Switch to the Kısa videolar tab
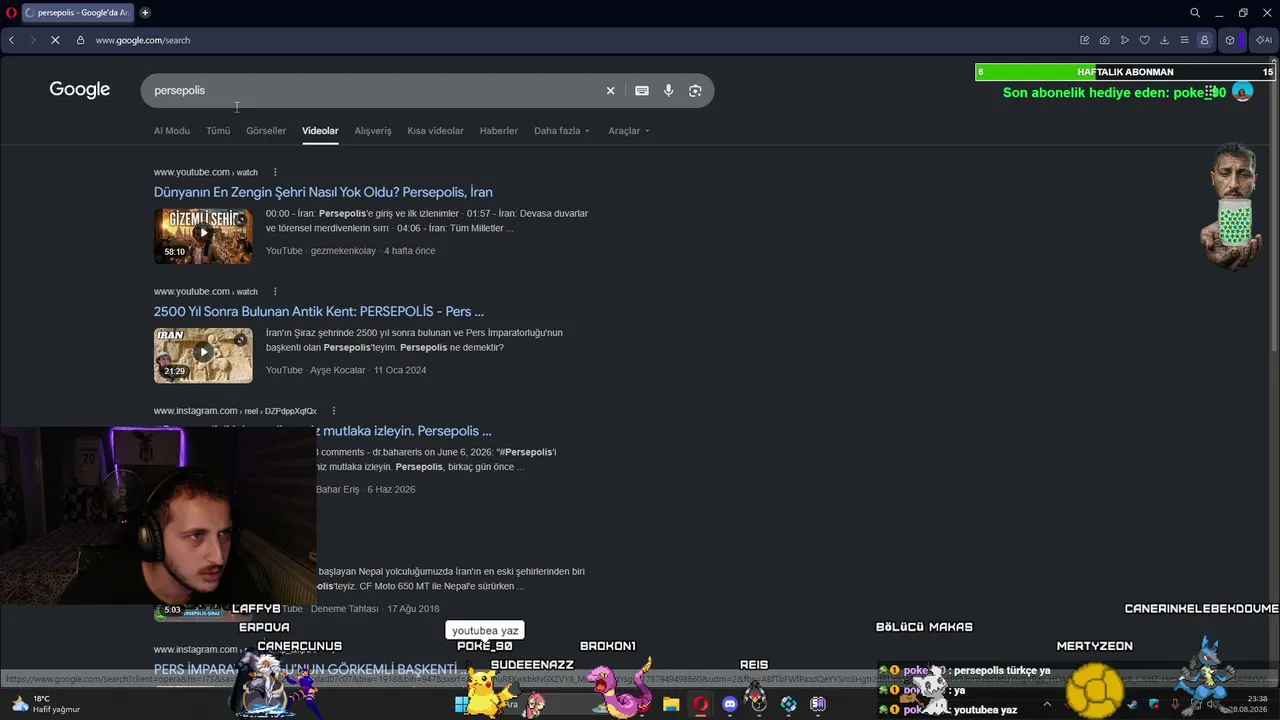The image size is (1280, 720). coord(435,131)
